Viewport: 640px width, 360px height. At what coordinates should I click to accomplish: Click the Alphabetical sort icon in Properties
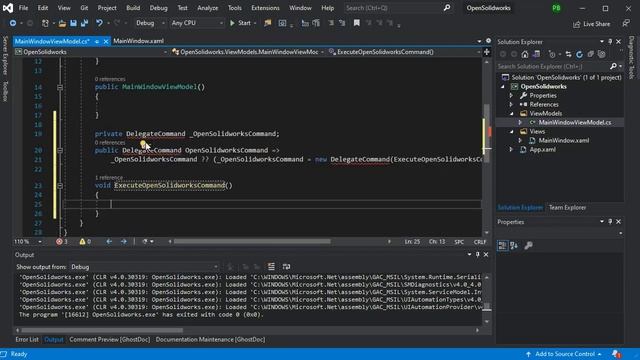click(514, 245)
